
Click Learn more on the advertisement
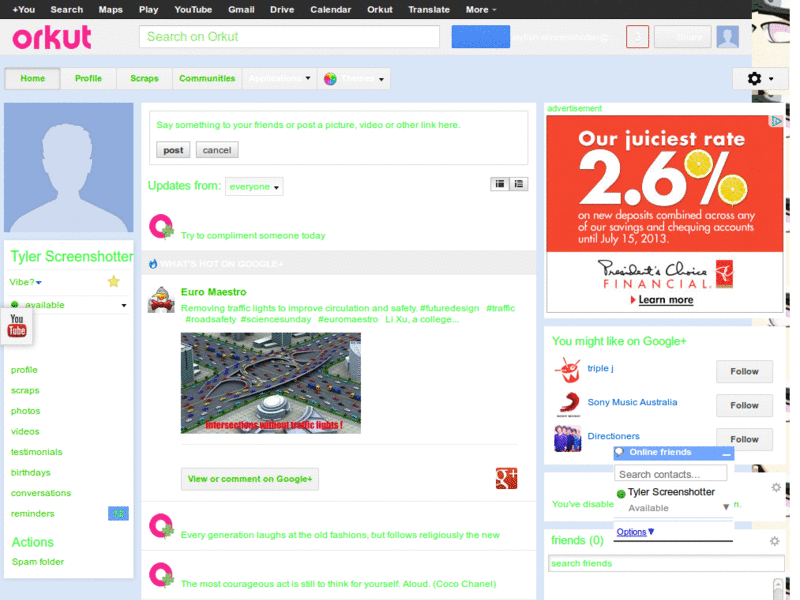665,300
